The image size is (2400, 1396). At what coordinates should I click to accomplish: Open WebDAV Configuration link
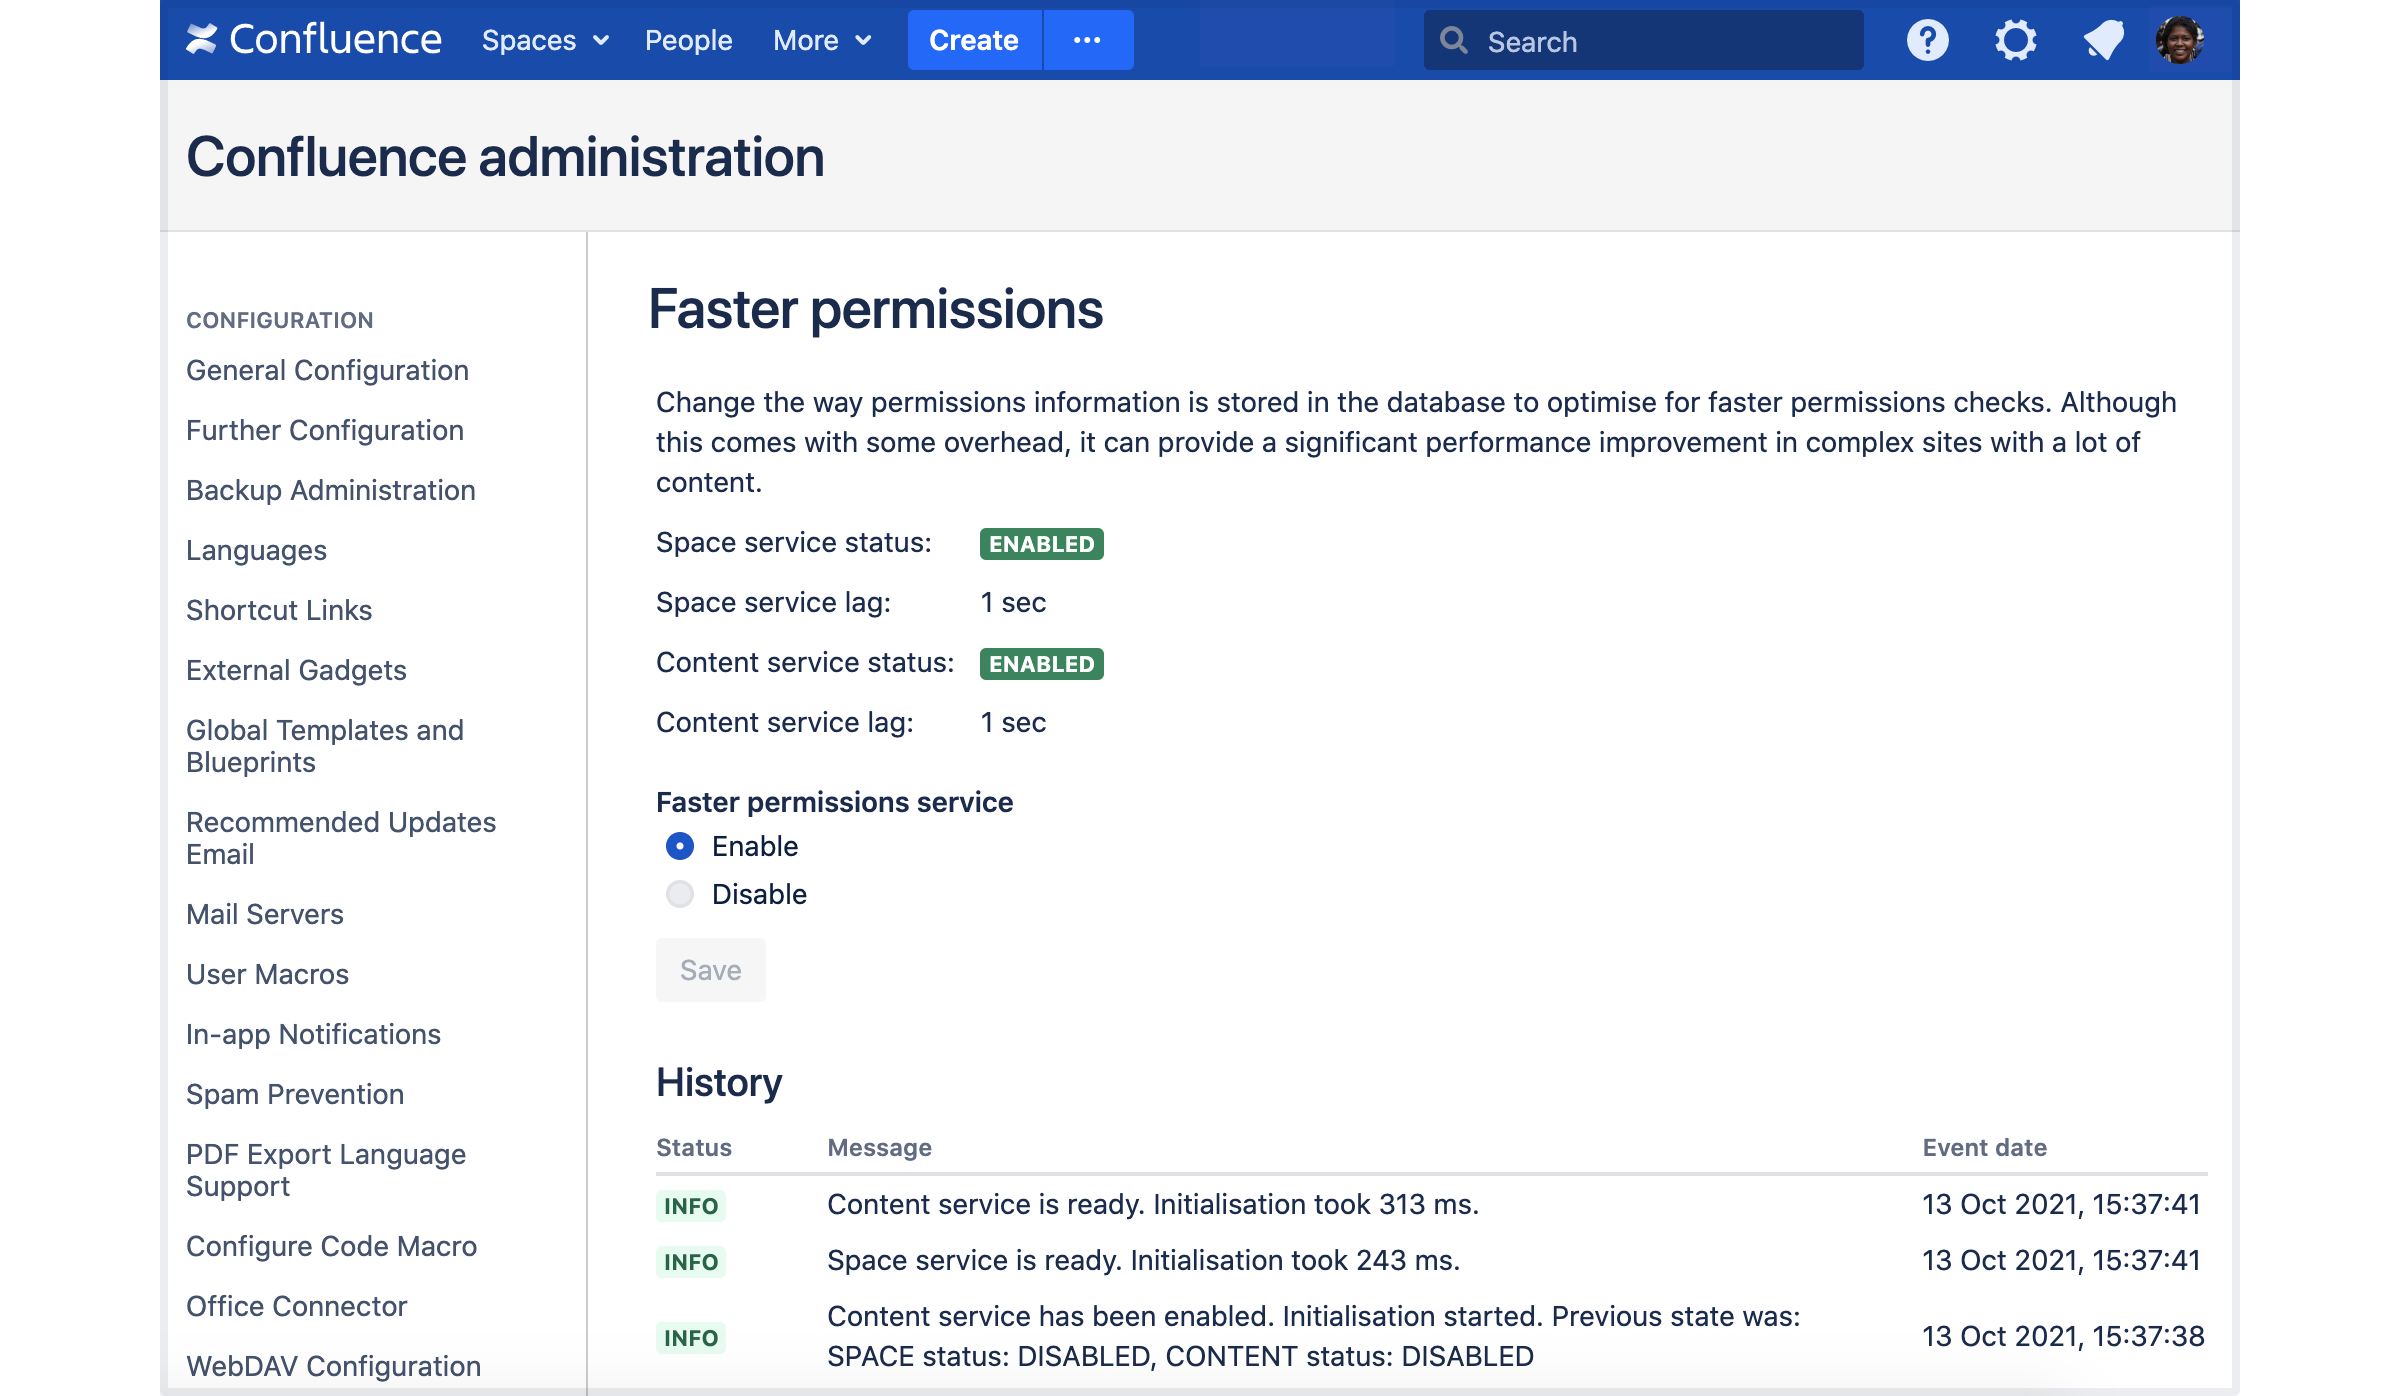point(333,1366)
